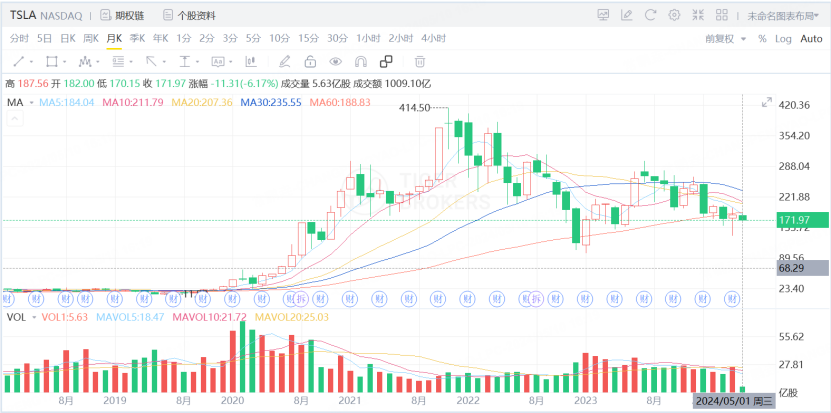Open the grid layout icon
831x413 pixels.
click(722, 15)
